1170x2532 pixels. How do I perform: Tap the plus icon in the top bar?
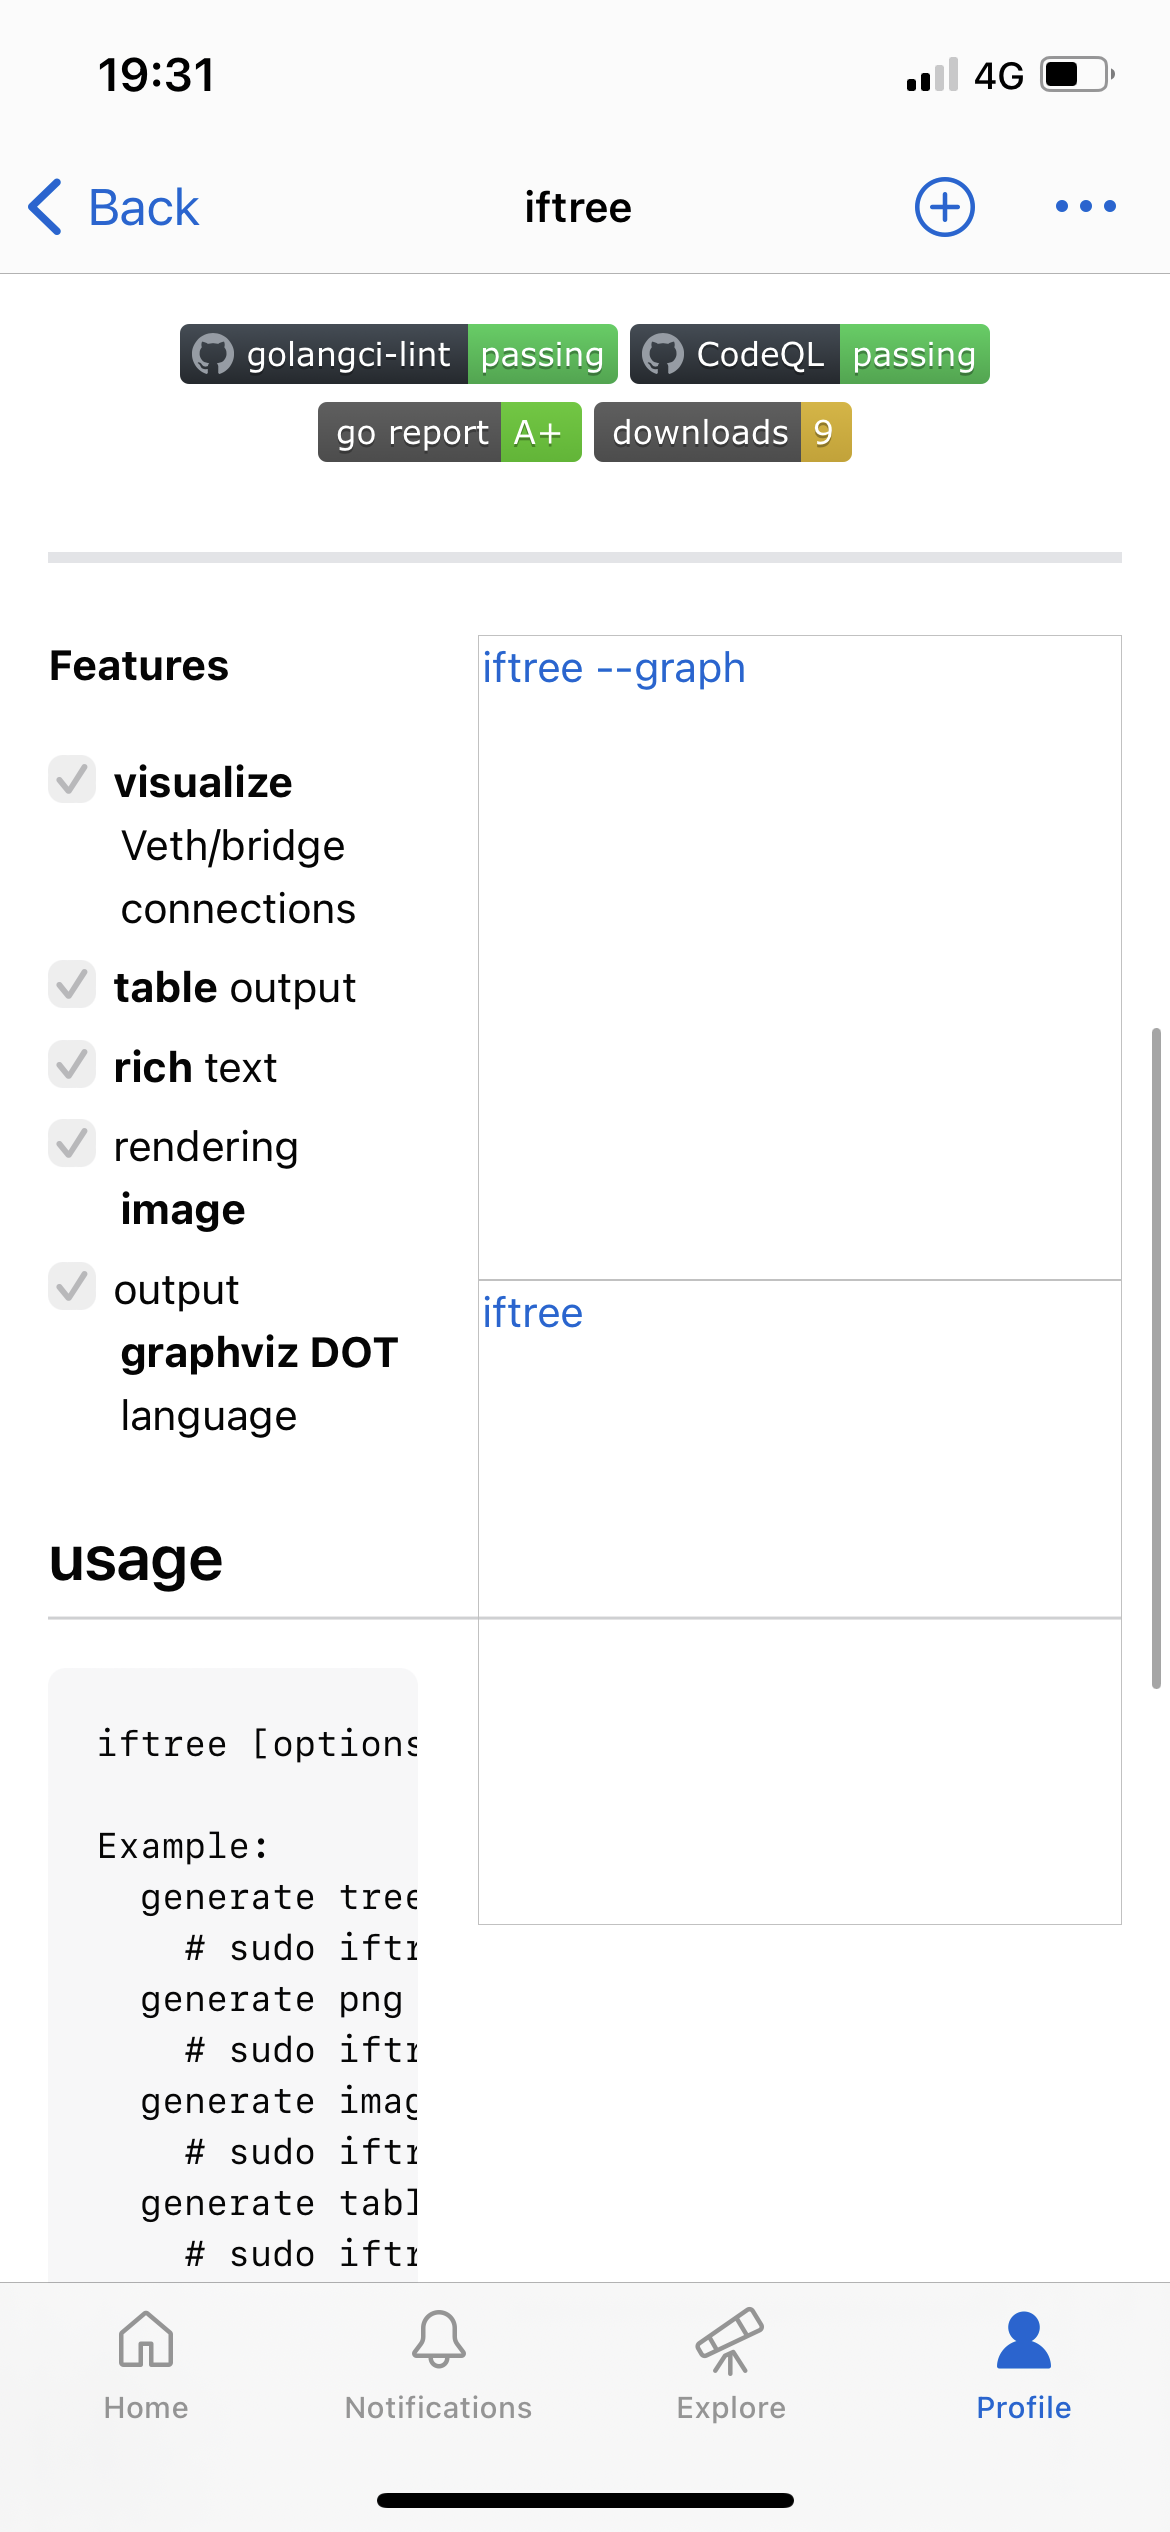(x=944, y=206)
